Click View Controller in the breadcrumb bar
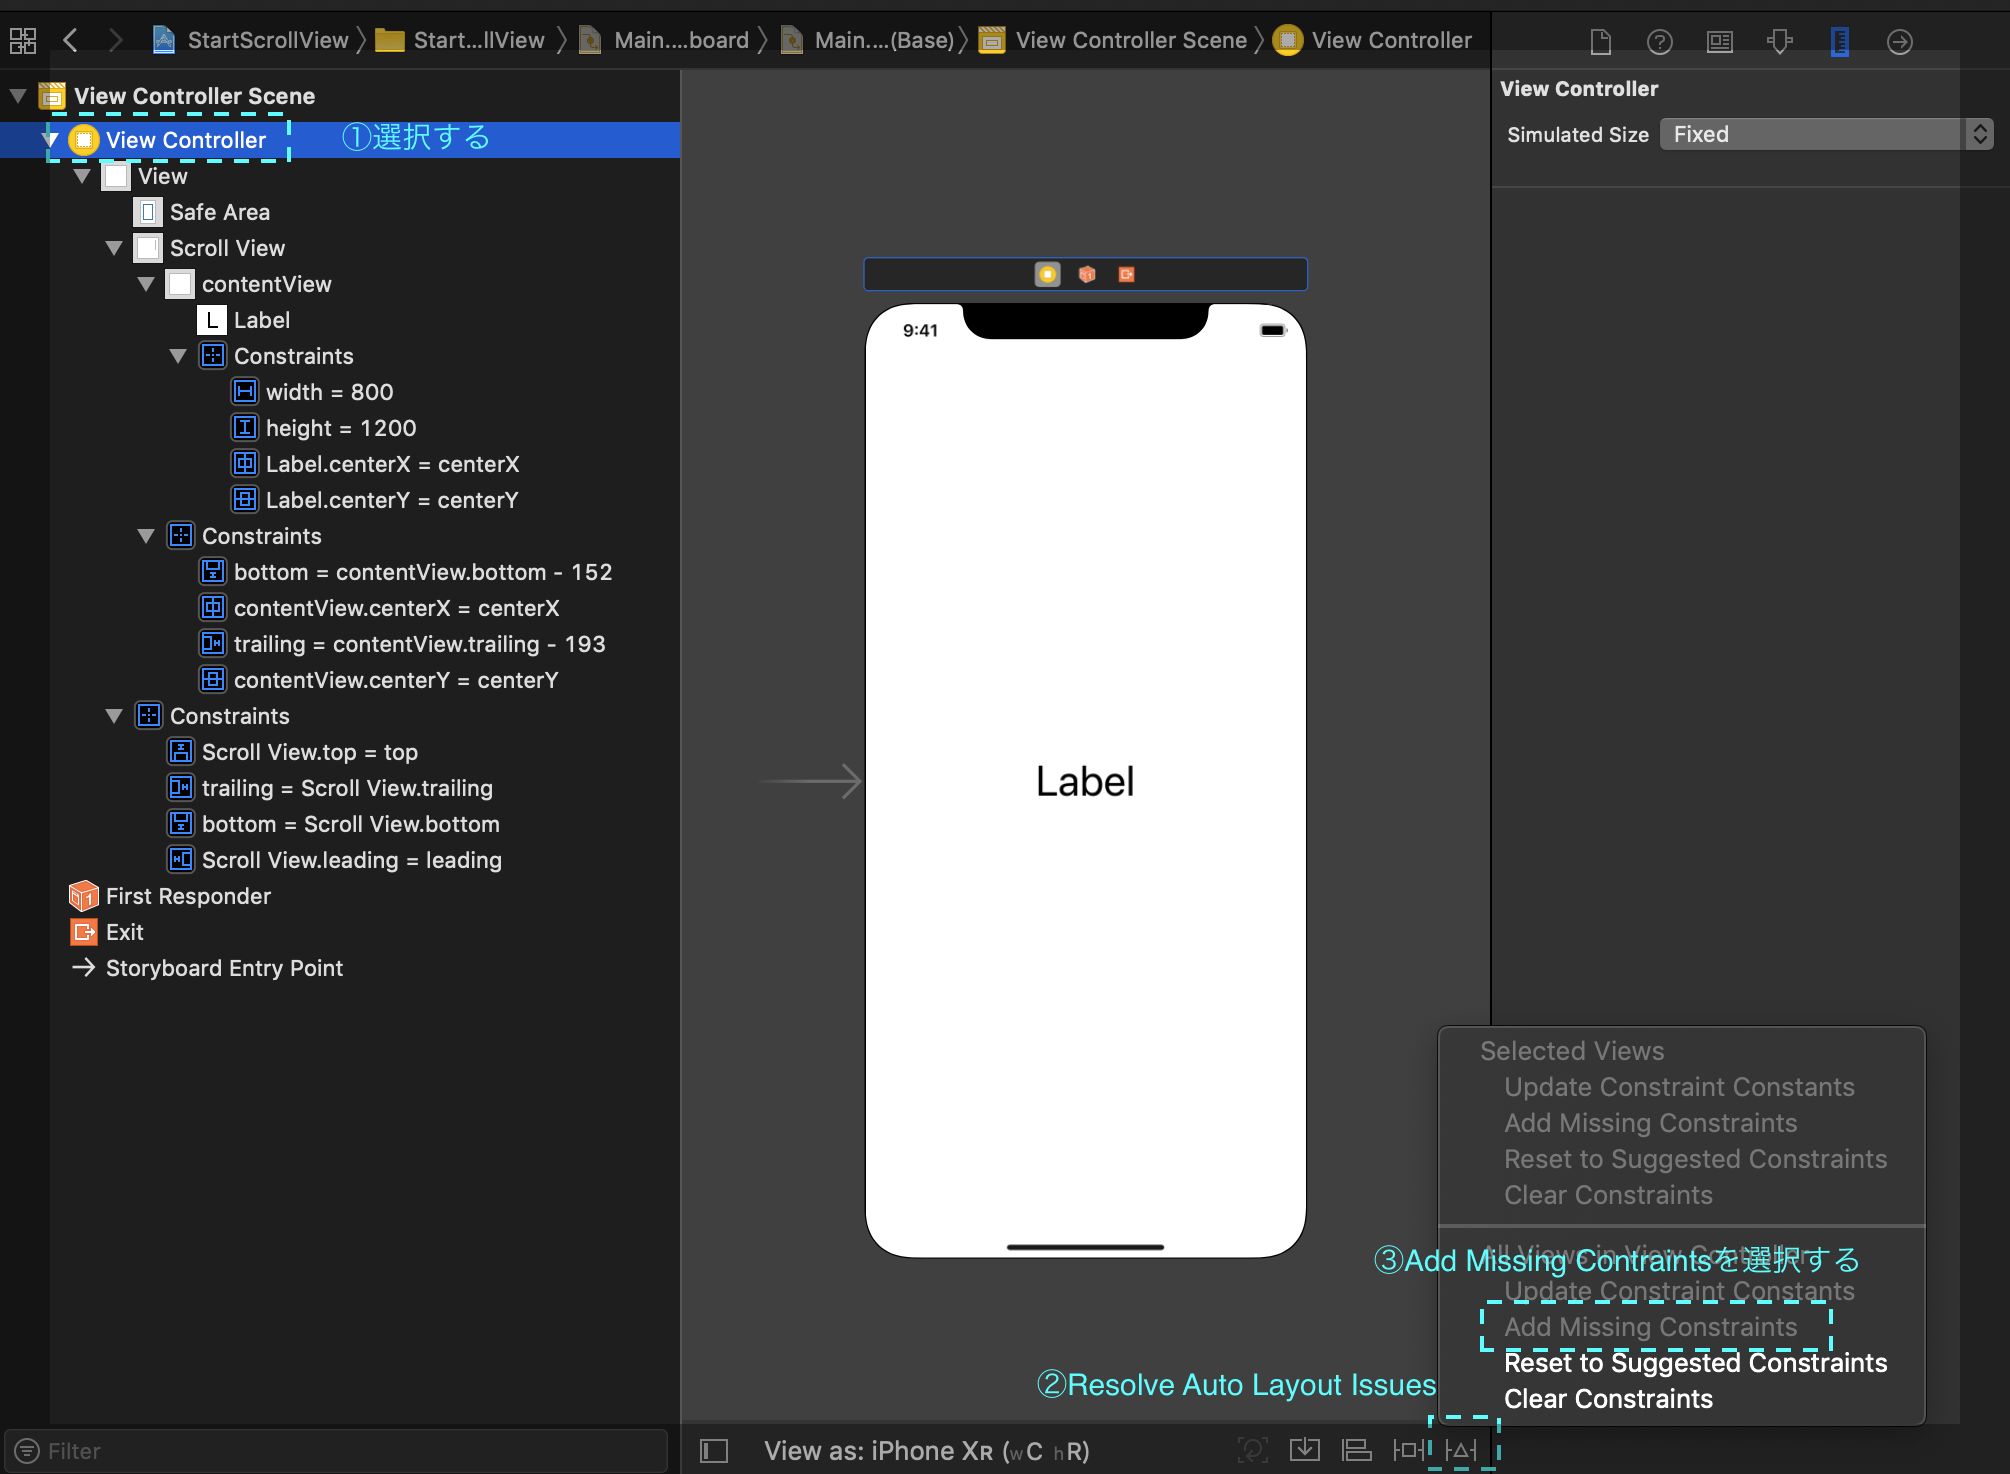 (1390, 40)
